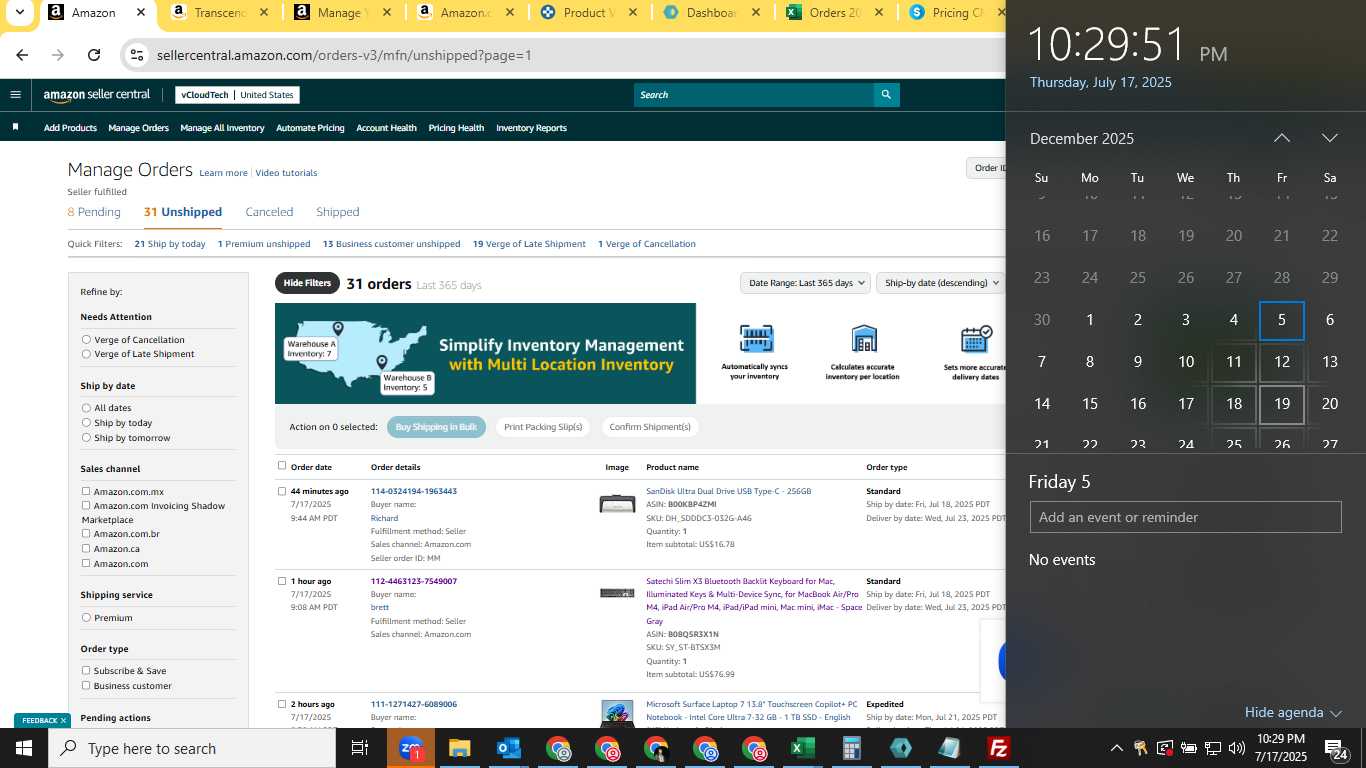
Task: Open the Video tutorials link
Action: [x=286, y=173]
